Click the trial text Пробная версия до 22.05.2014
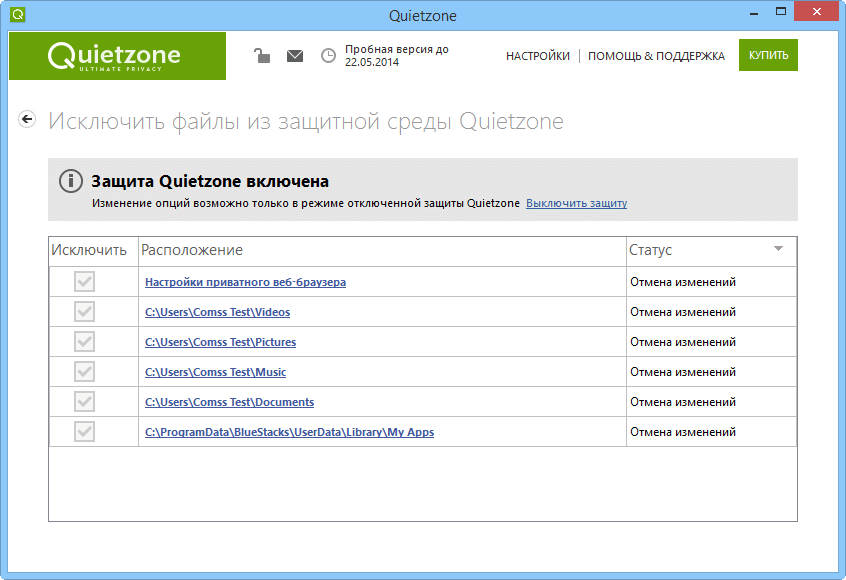 397,56
